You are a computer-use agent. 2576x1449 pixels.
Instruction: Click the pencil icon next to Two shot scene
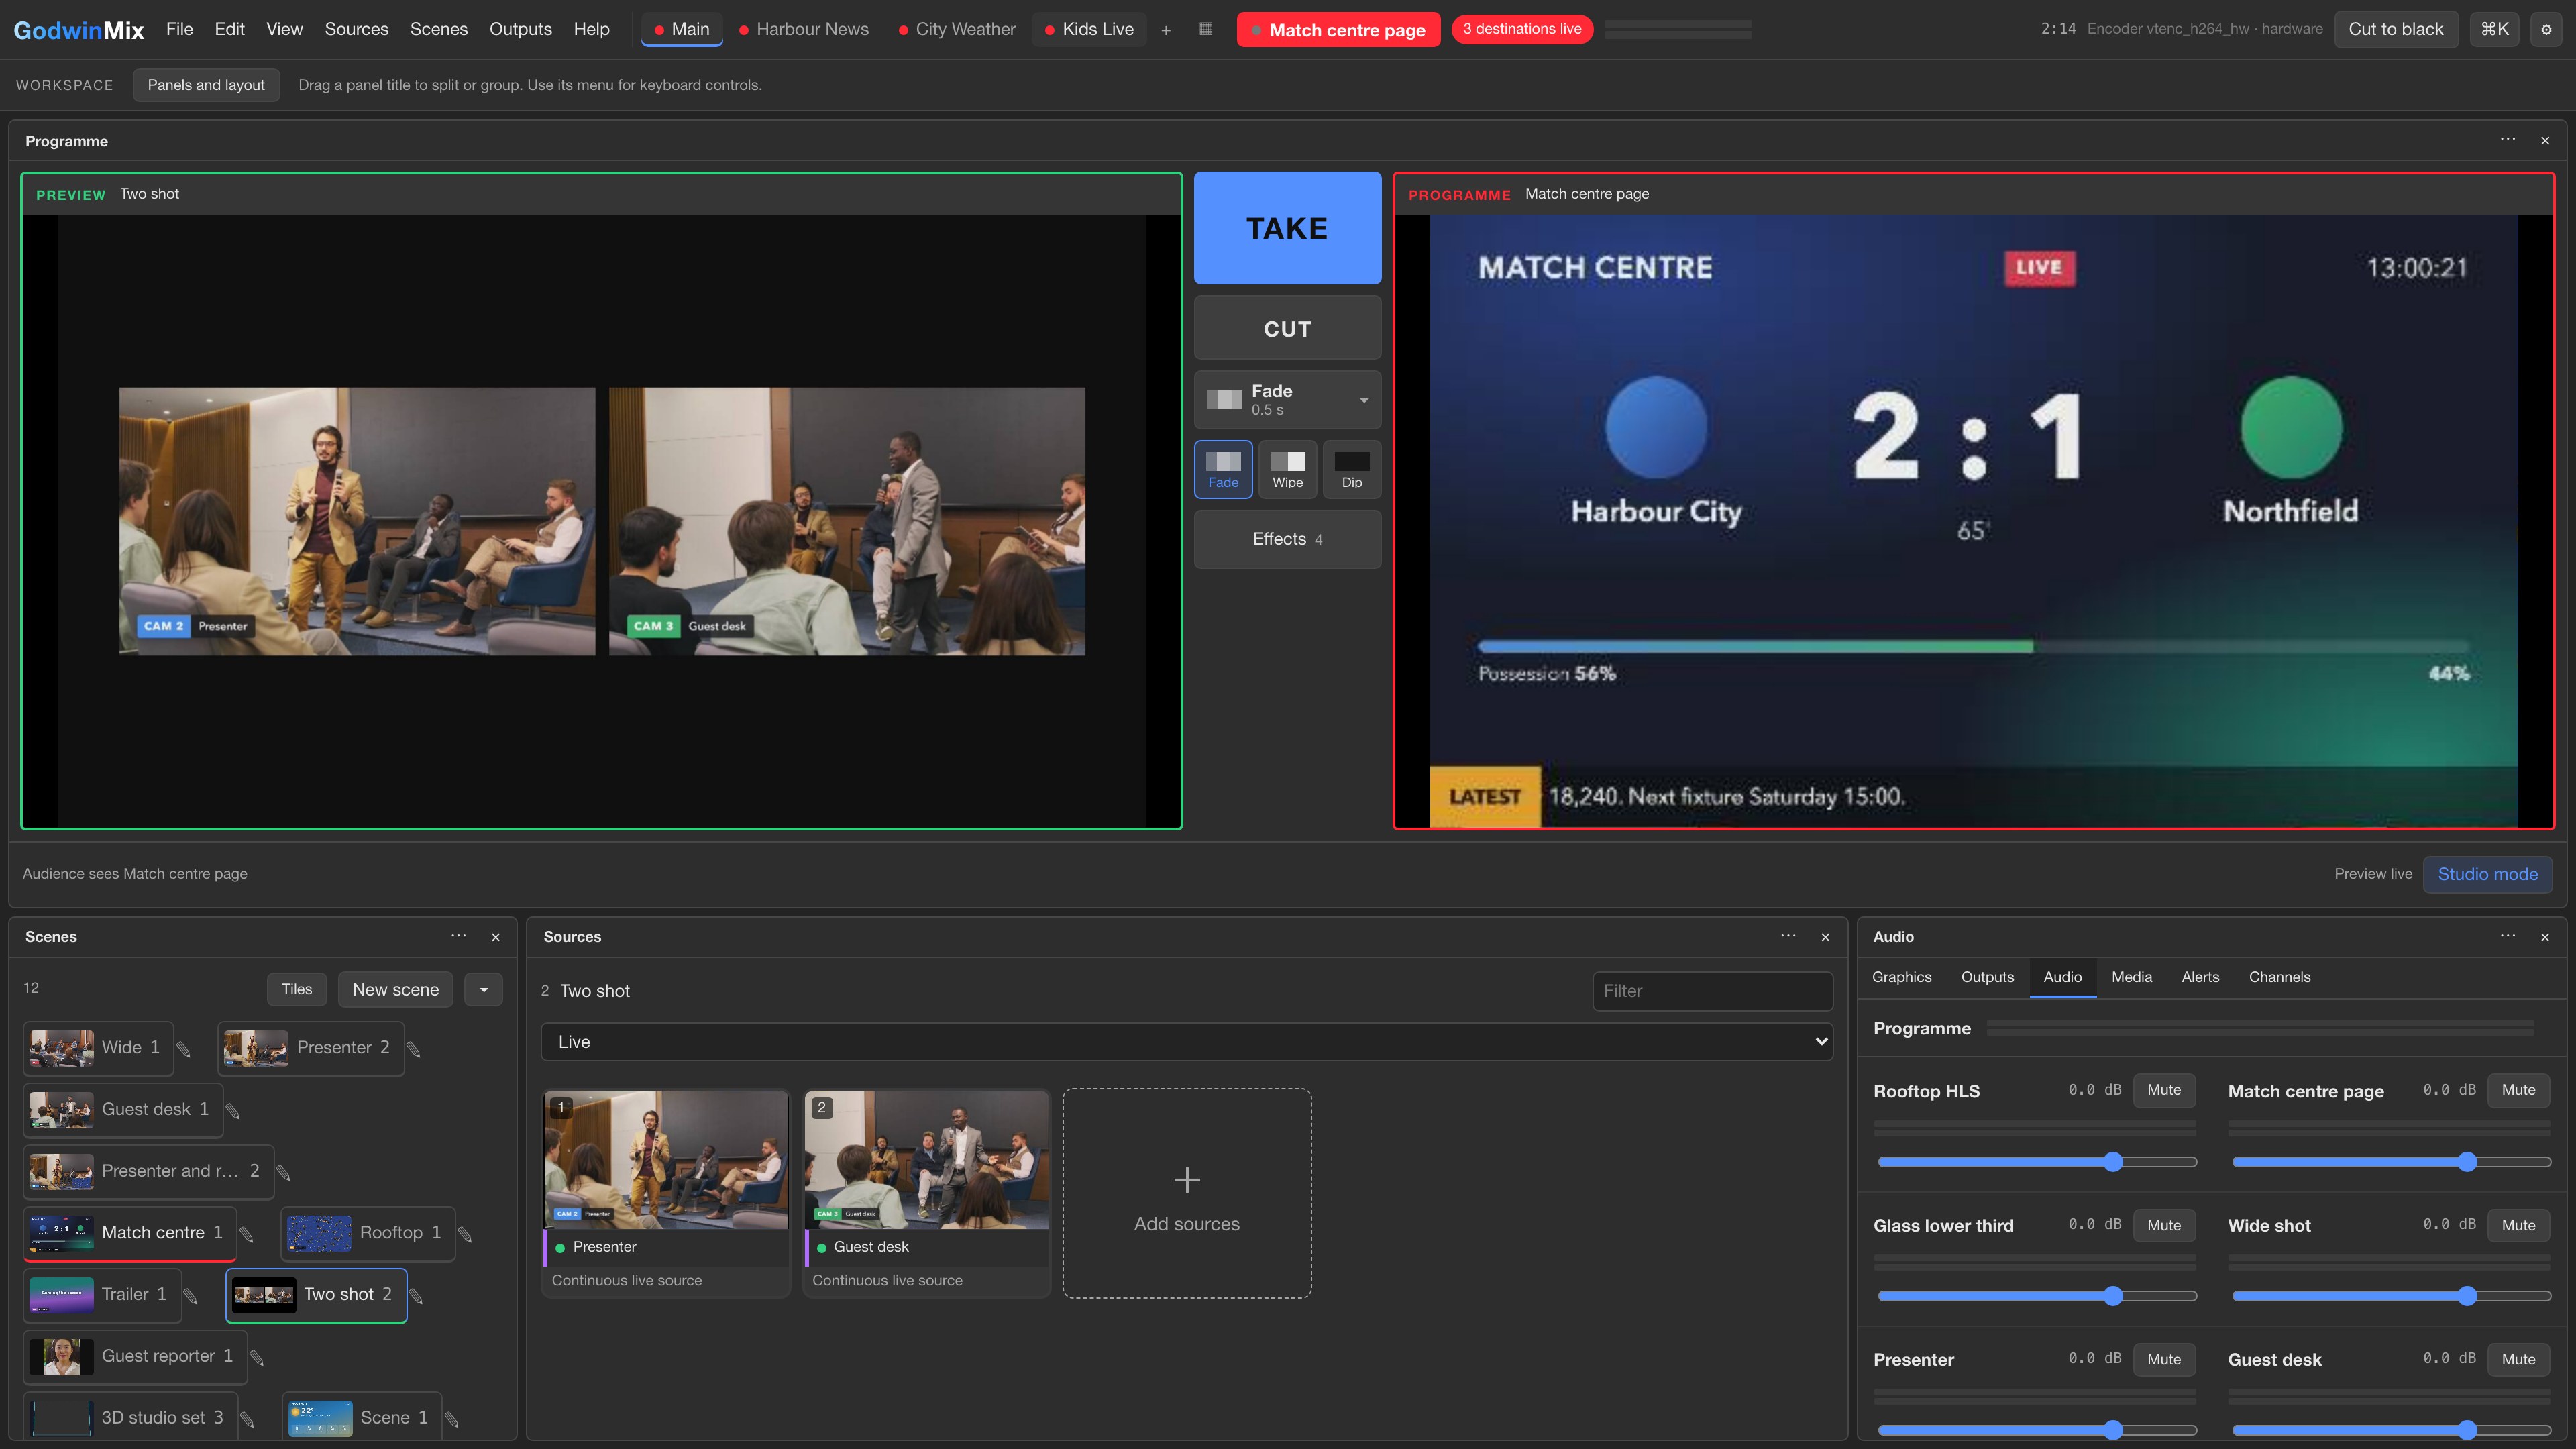click(416, 1296)
